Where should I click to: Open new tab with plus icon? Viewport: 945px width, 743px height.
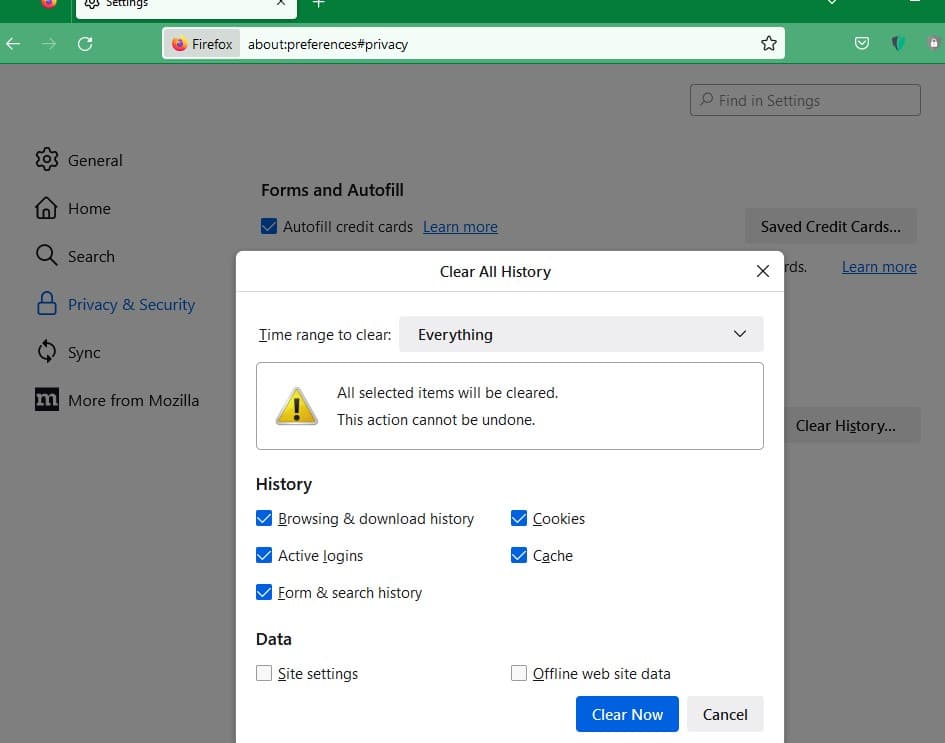pos(318,4)
